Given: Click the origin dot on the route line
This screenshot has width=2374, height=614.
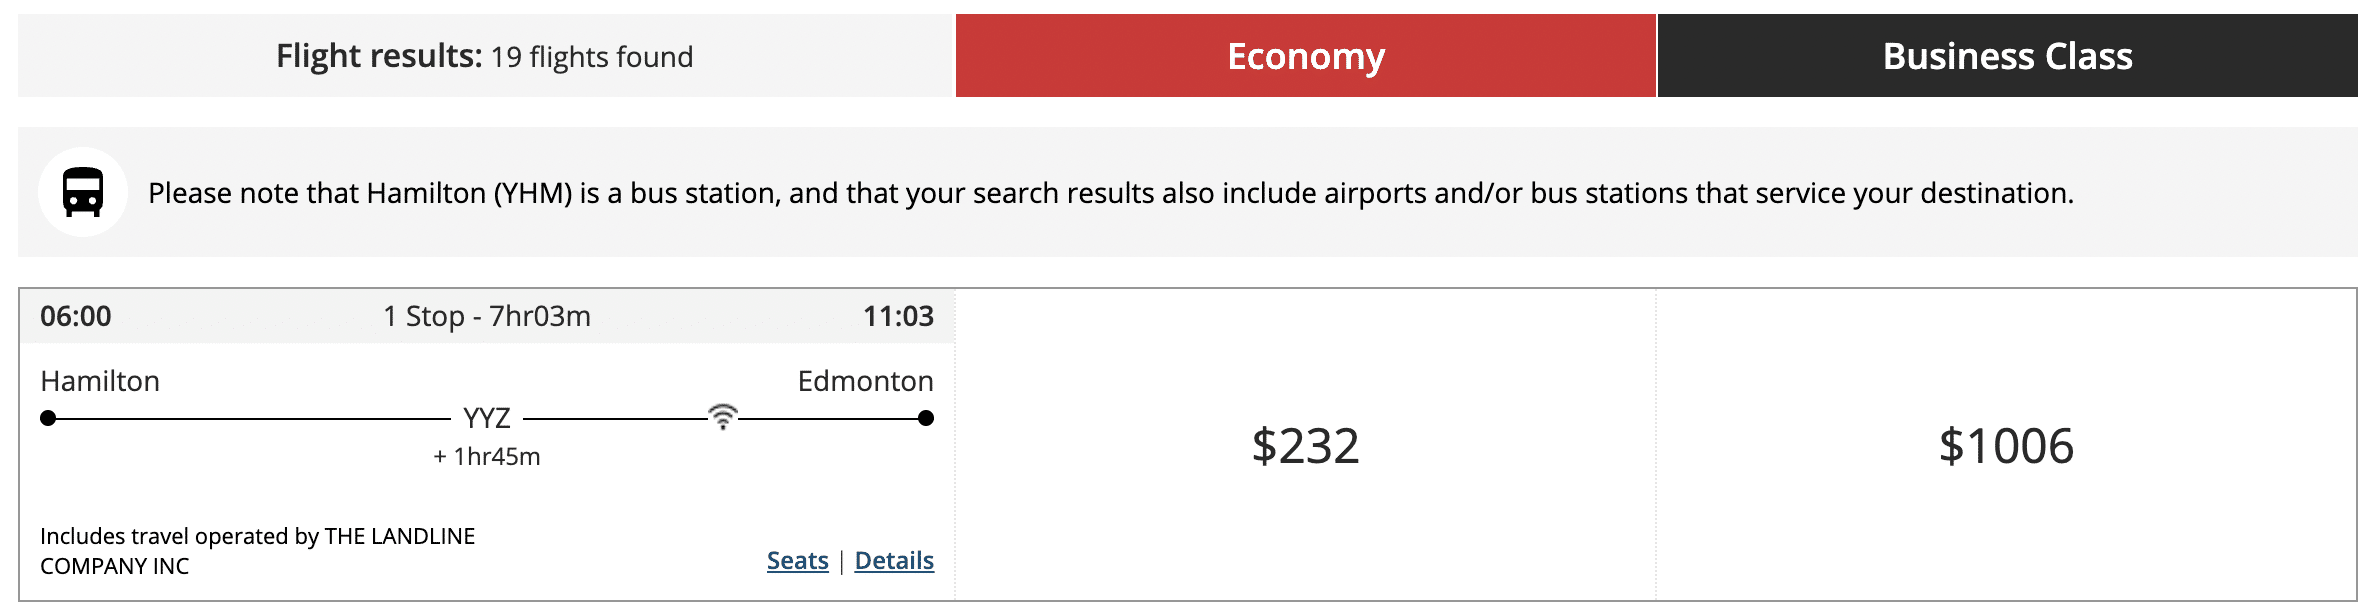Looking at the screenshot, I should coord(48,418).
